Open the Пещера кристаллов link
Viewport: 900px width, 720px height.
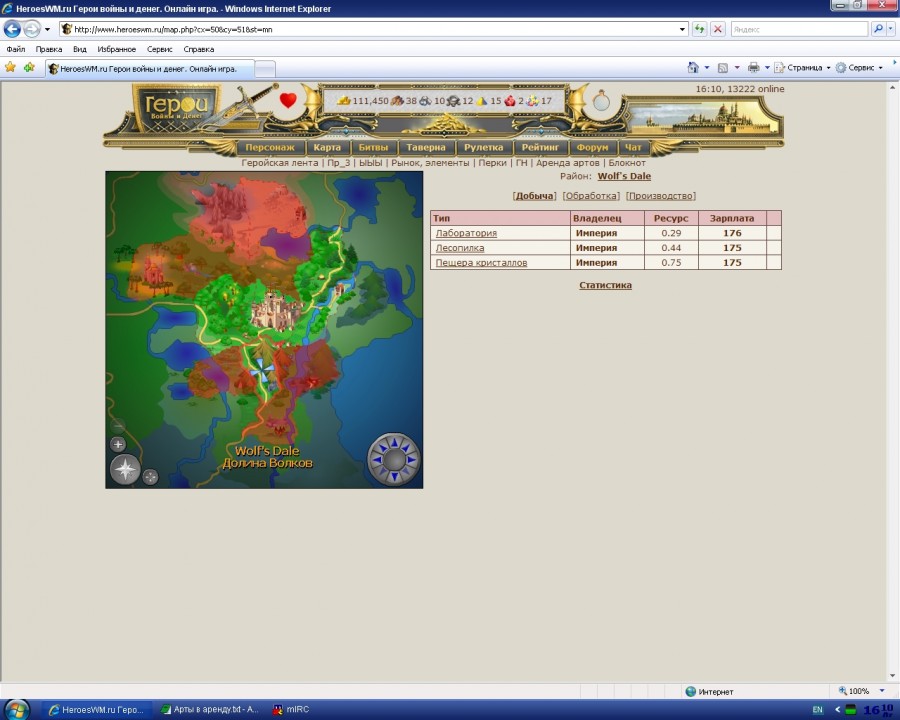[481, 262]
